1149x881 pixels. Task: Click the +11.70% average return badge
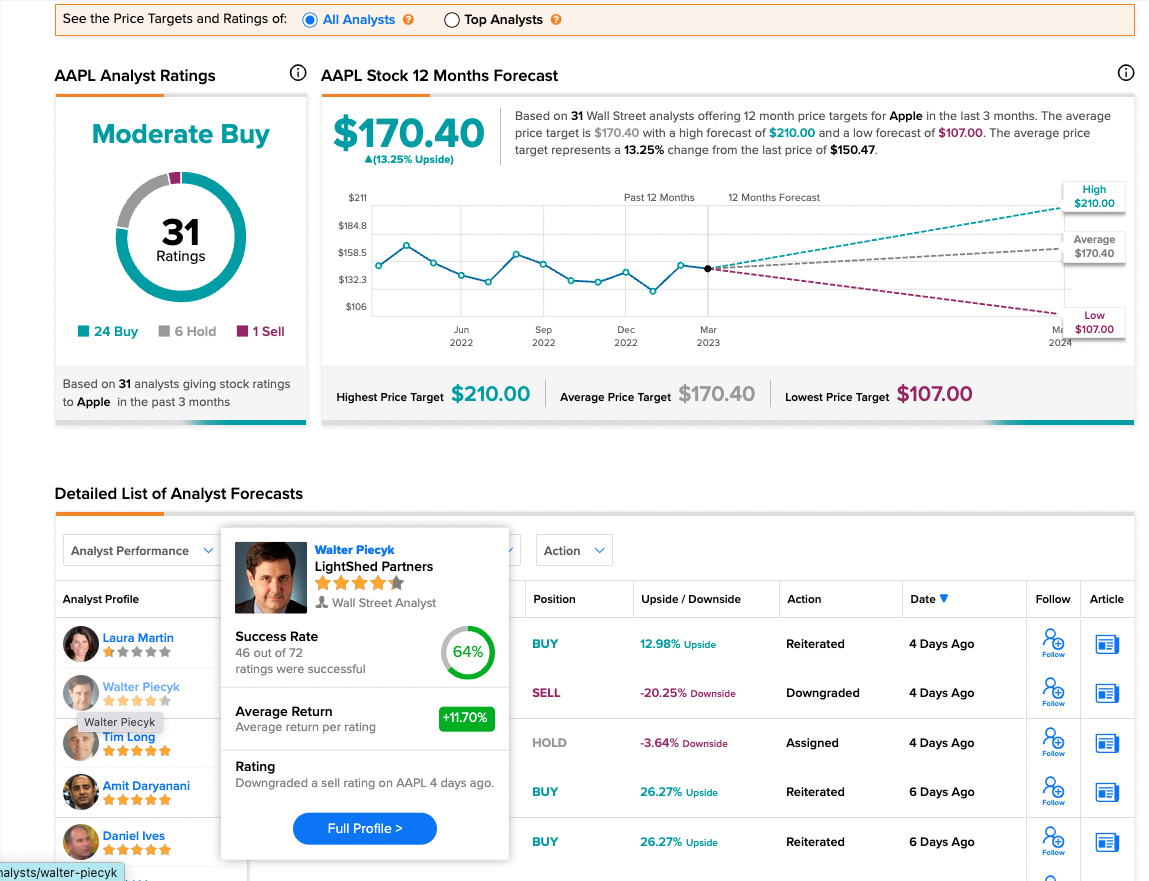coord(467,718)
